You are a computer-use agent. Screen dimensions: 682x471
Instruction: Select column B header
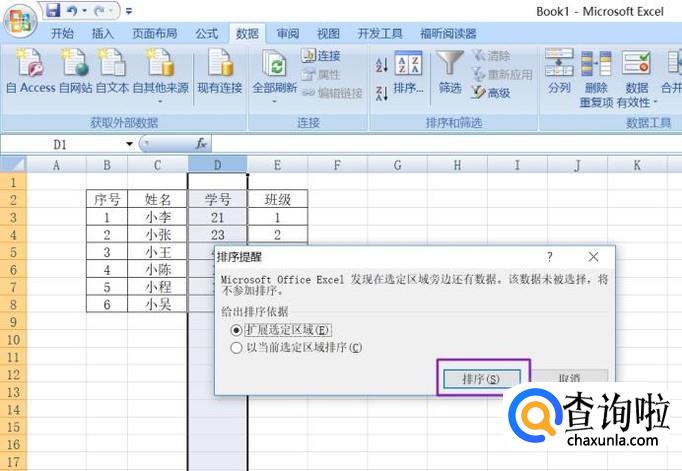point(107,165)
